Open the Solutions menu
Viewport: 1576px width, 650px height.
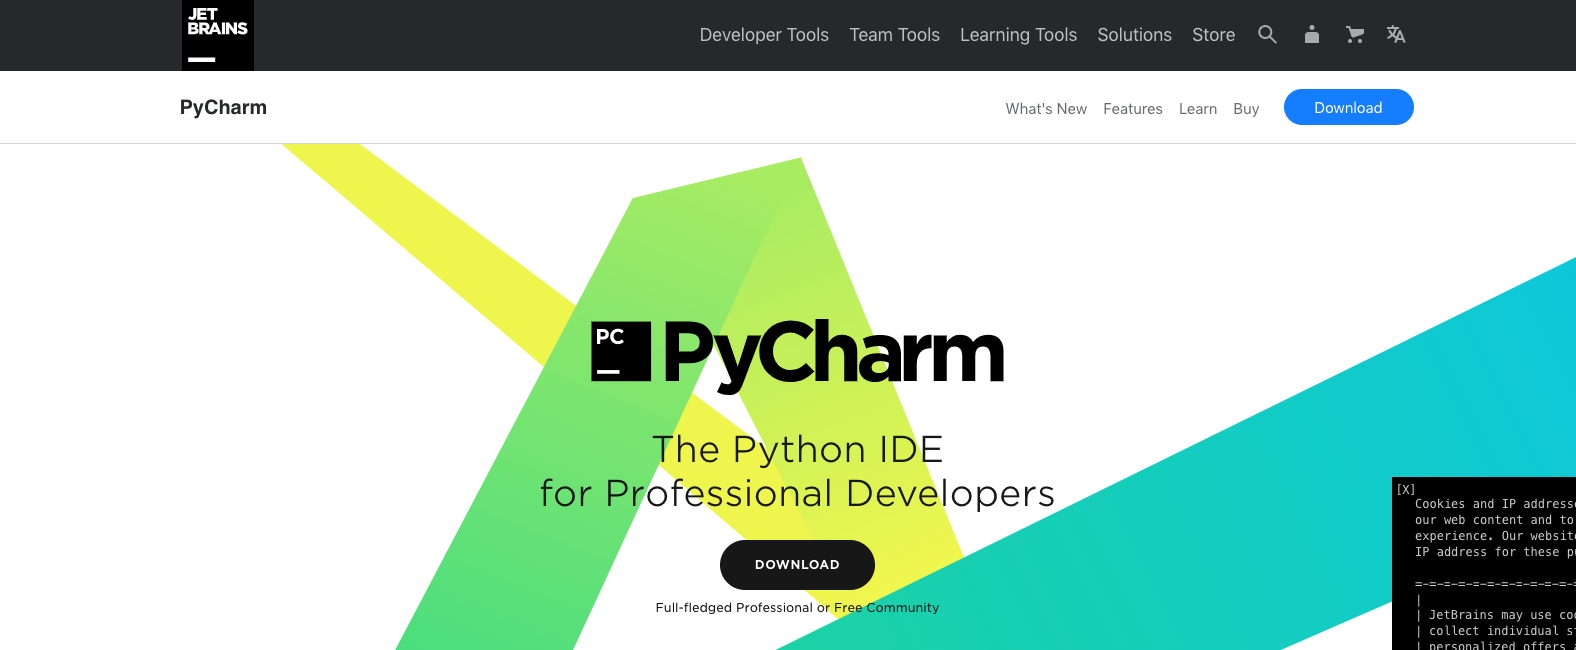click(x=1134, y=35)
